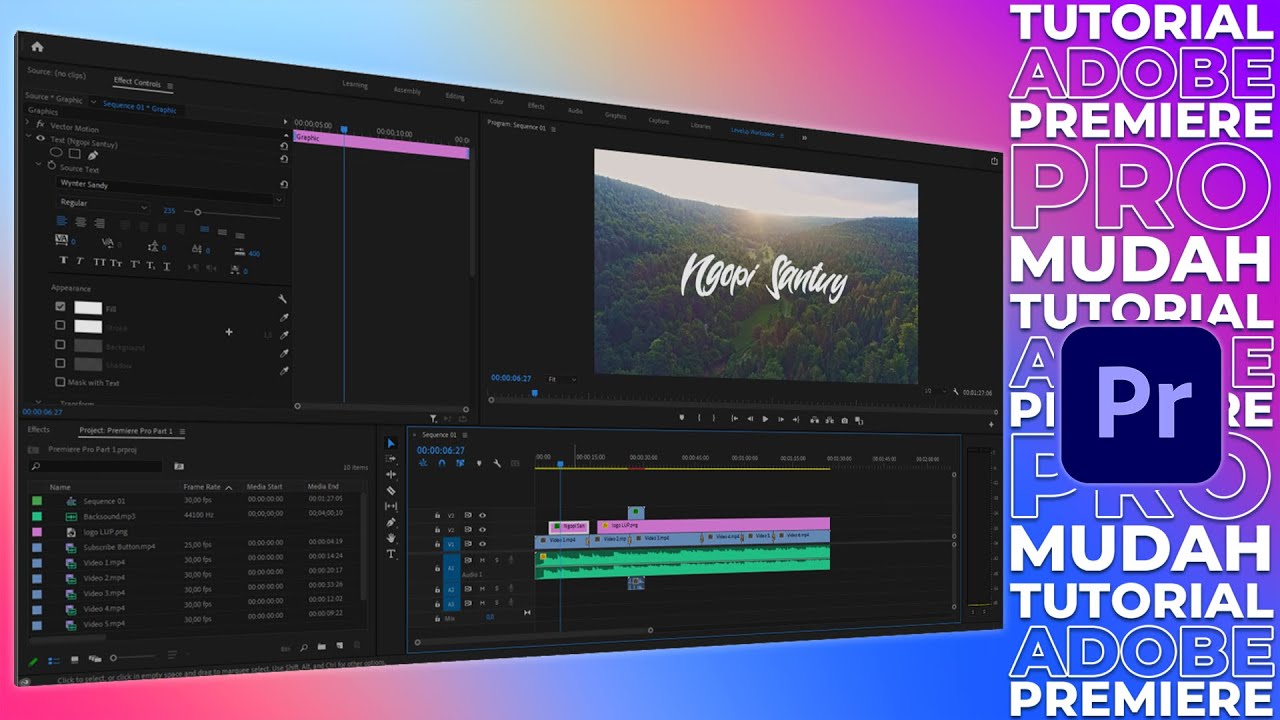Toggle the Fill checkbox

[x=60, y=306]
